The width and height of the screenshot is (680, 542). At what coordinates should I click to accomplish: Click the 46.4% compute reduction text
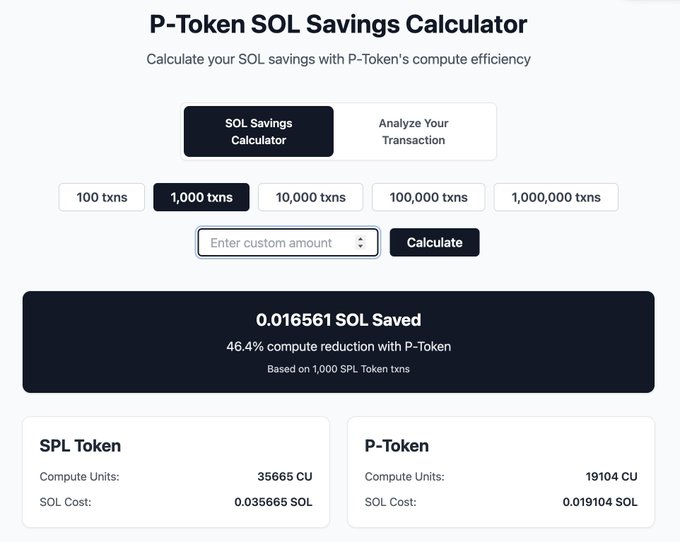[338, 346]
